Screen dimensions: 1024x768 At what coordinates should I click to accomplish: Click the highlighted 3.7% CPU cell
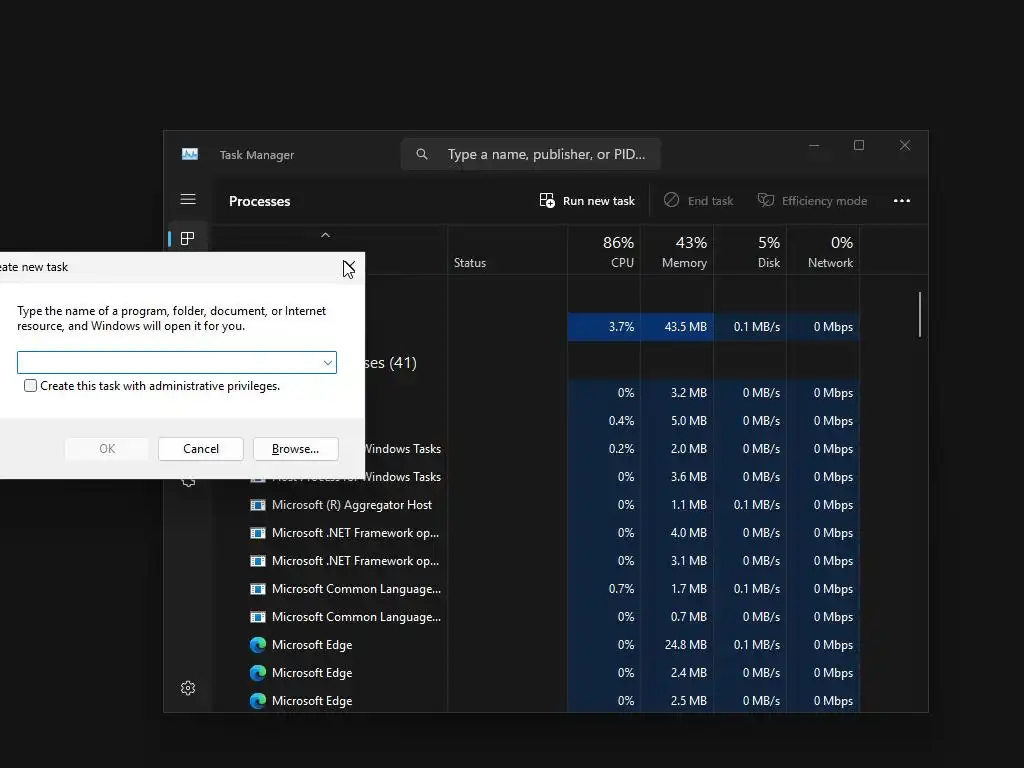click(x=604, y=327)
